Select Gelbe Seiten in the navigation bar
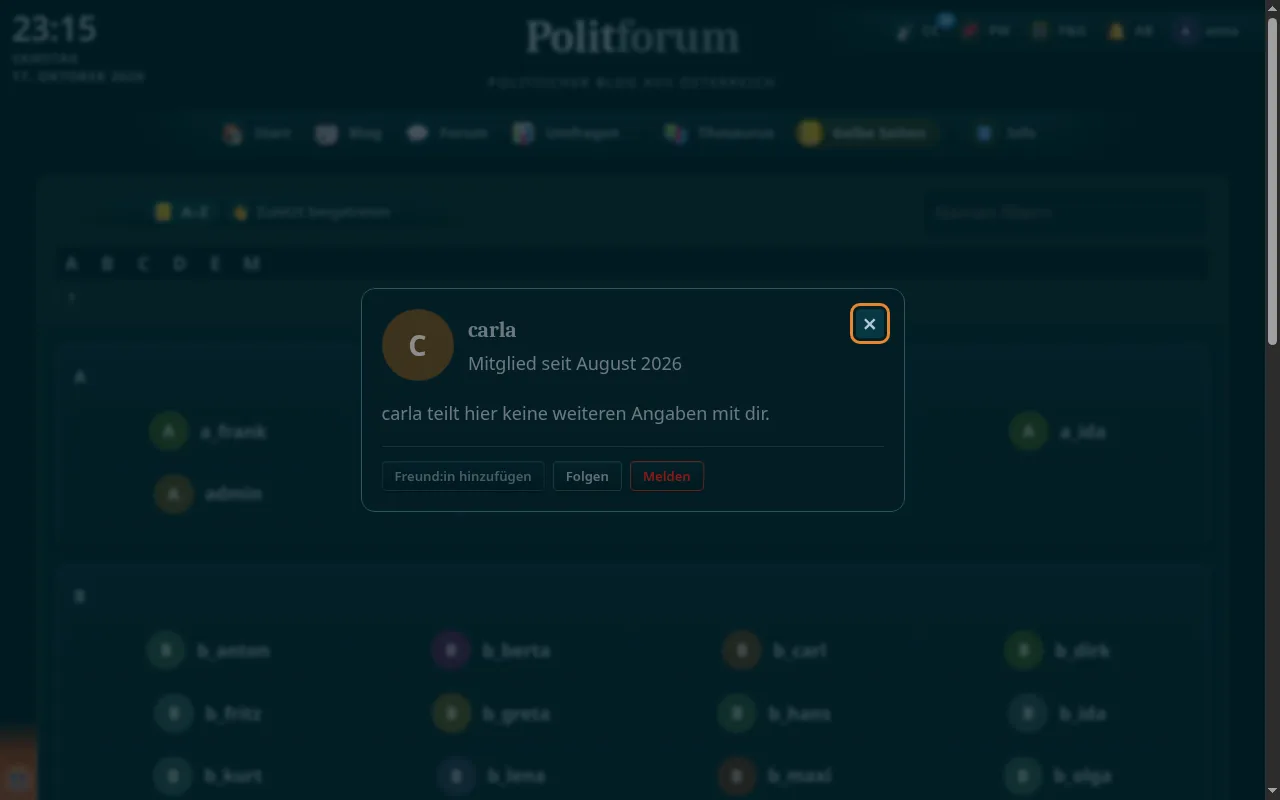This screenshot has width=1280, height=800. 866,133
